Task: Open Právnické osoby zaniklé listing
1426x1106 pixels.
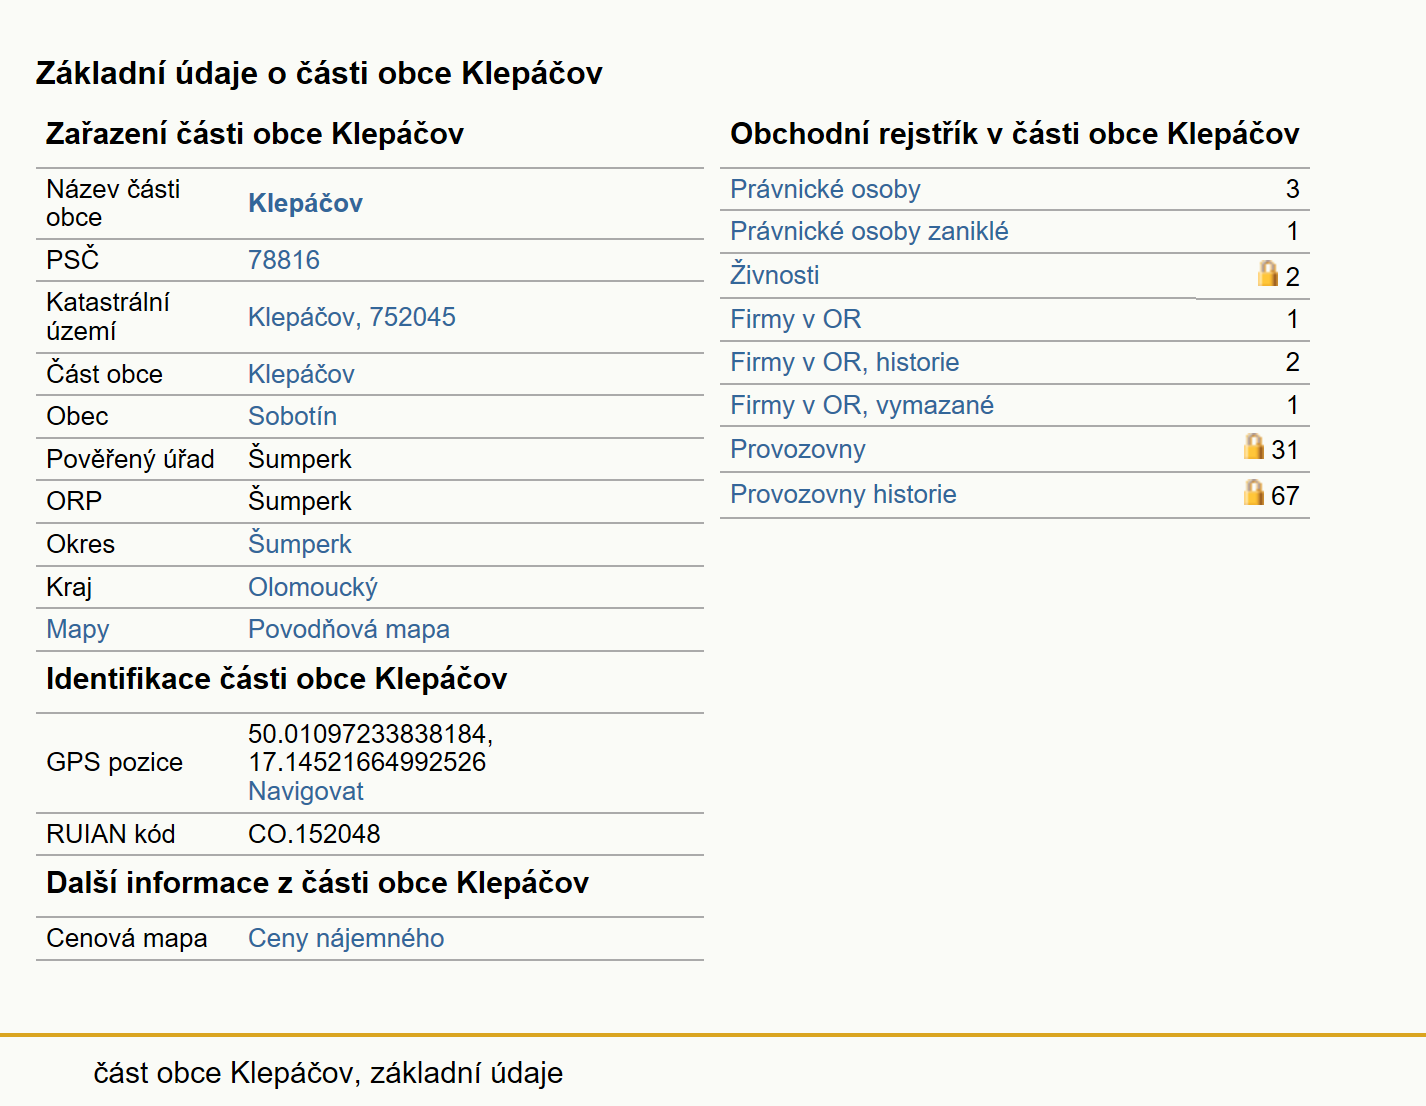Action: (x=869, y=231)
